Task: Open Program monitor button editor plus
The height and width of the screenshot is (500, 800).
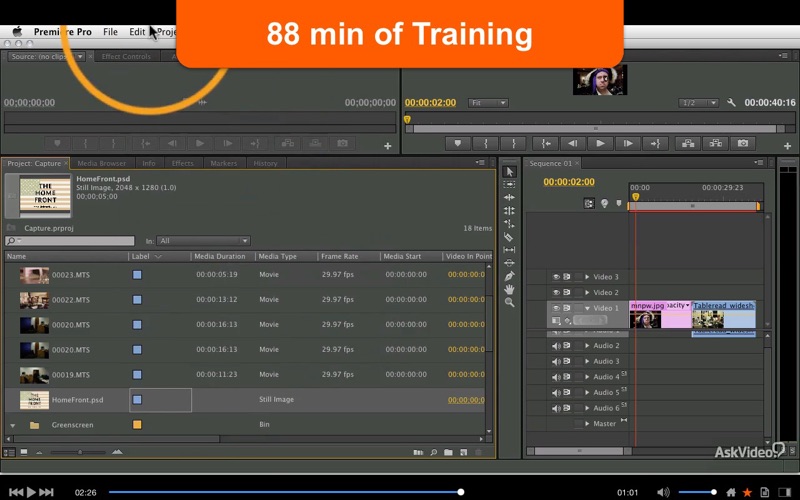Action: pos(787,146)
